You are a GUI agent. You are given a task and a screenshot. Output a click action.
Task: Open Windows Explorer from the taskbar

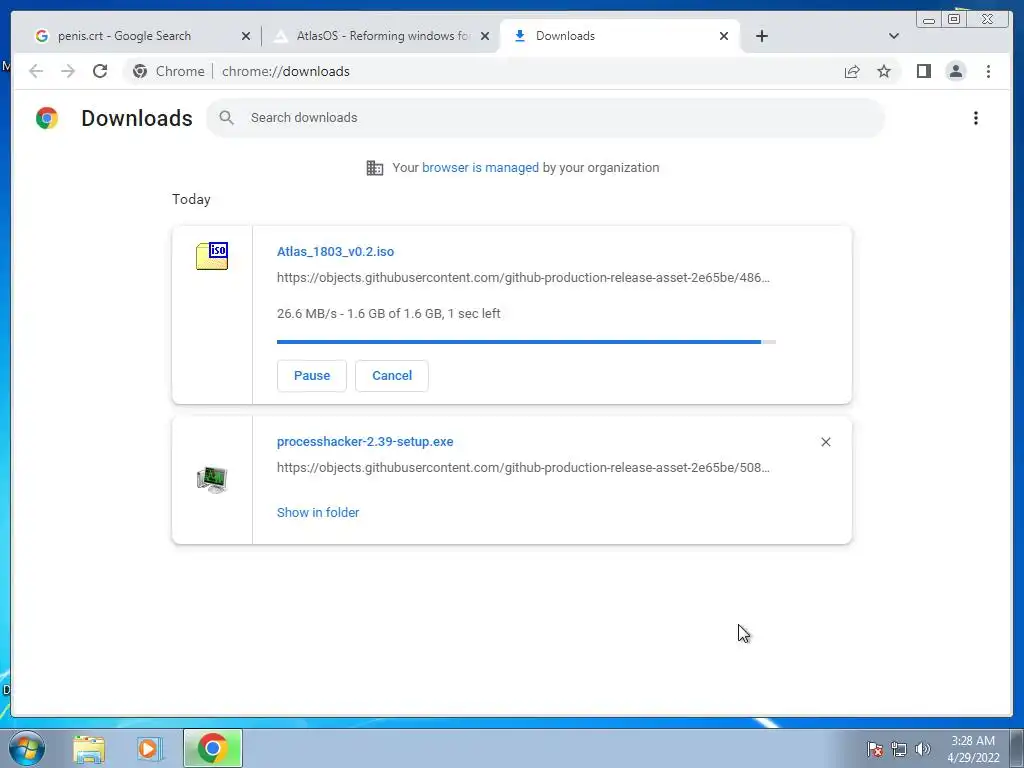(x=89, y=749)
